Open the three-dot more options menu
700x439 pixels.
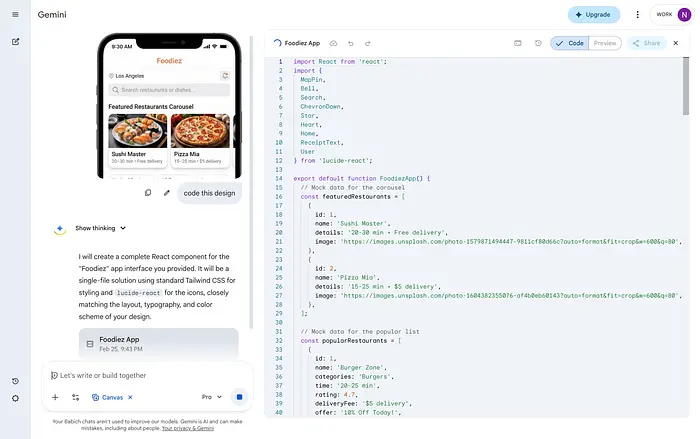tap(637, 15)
